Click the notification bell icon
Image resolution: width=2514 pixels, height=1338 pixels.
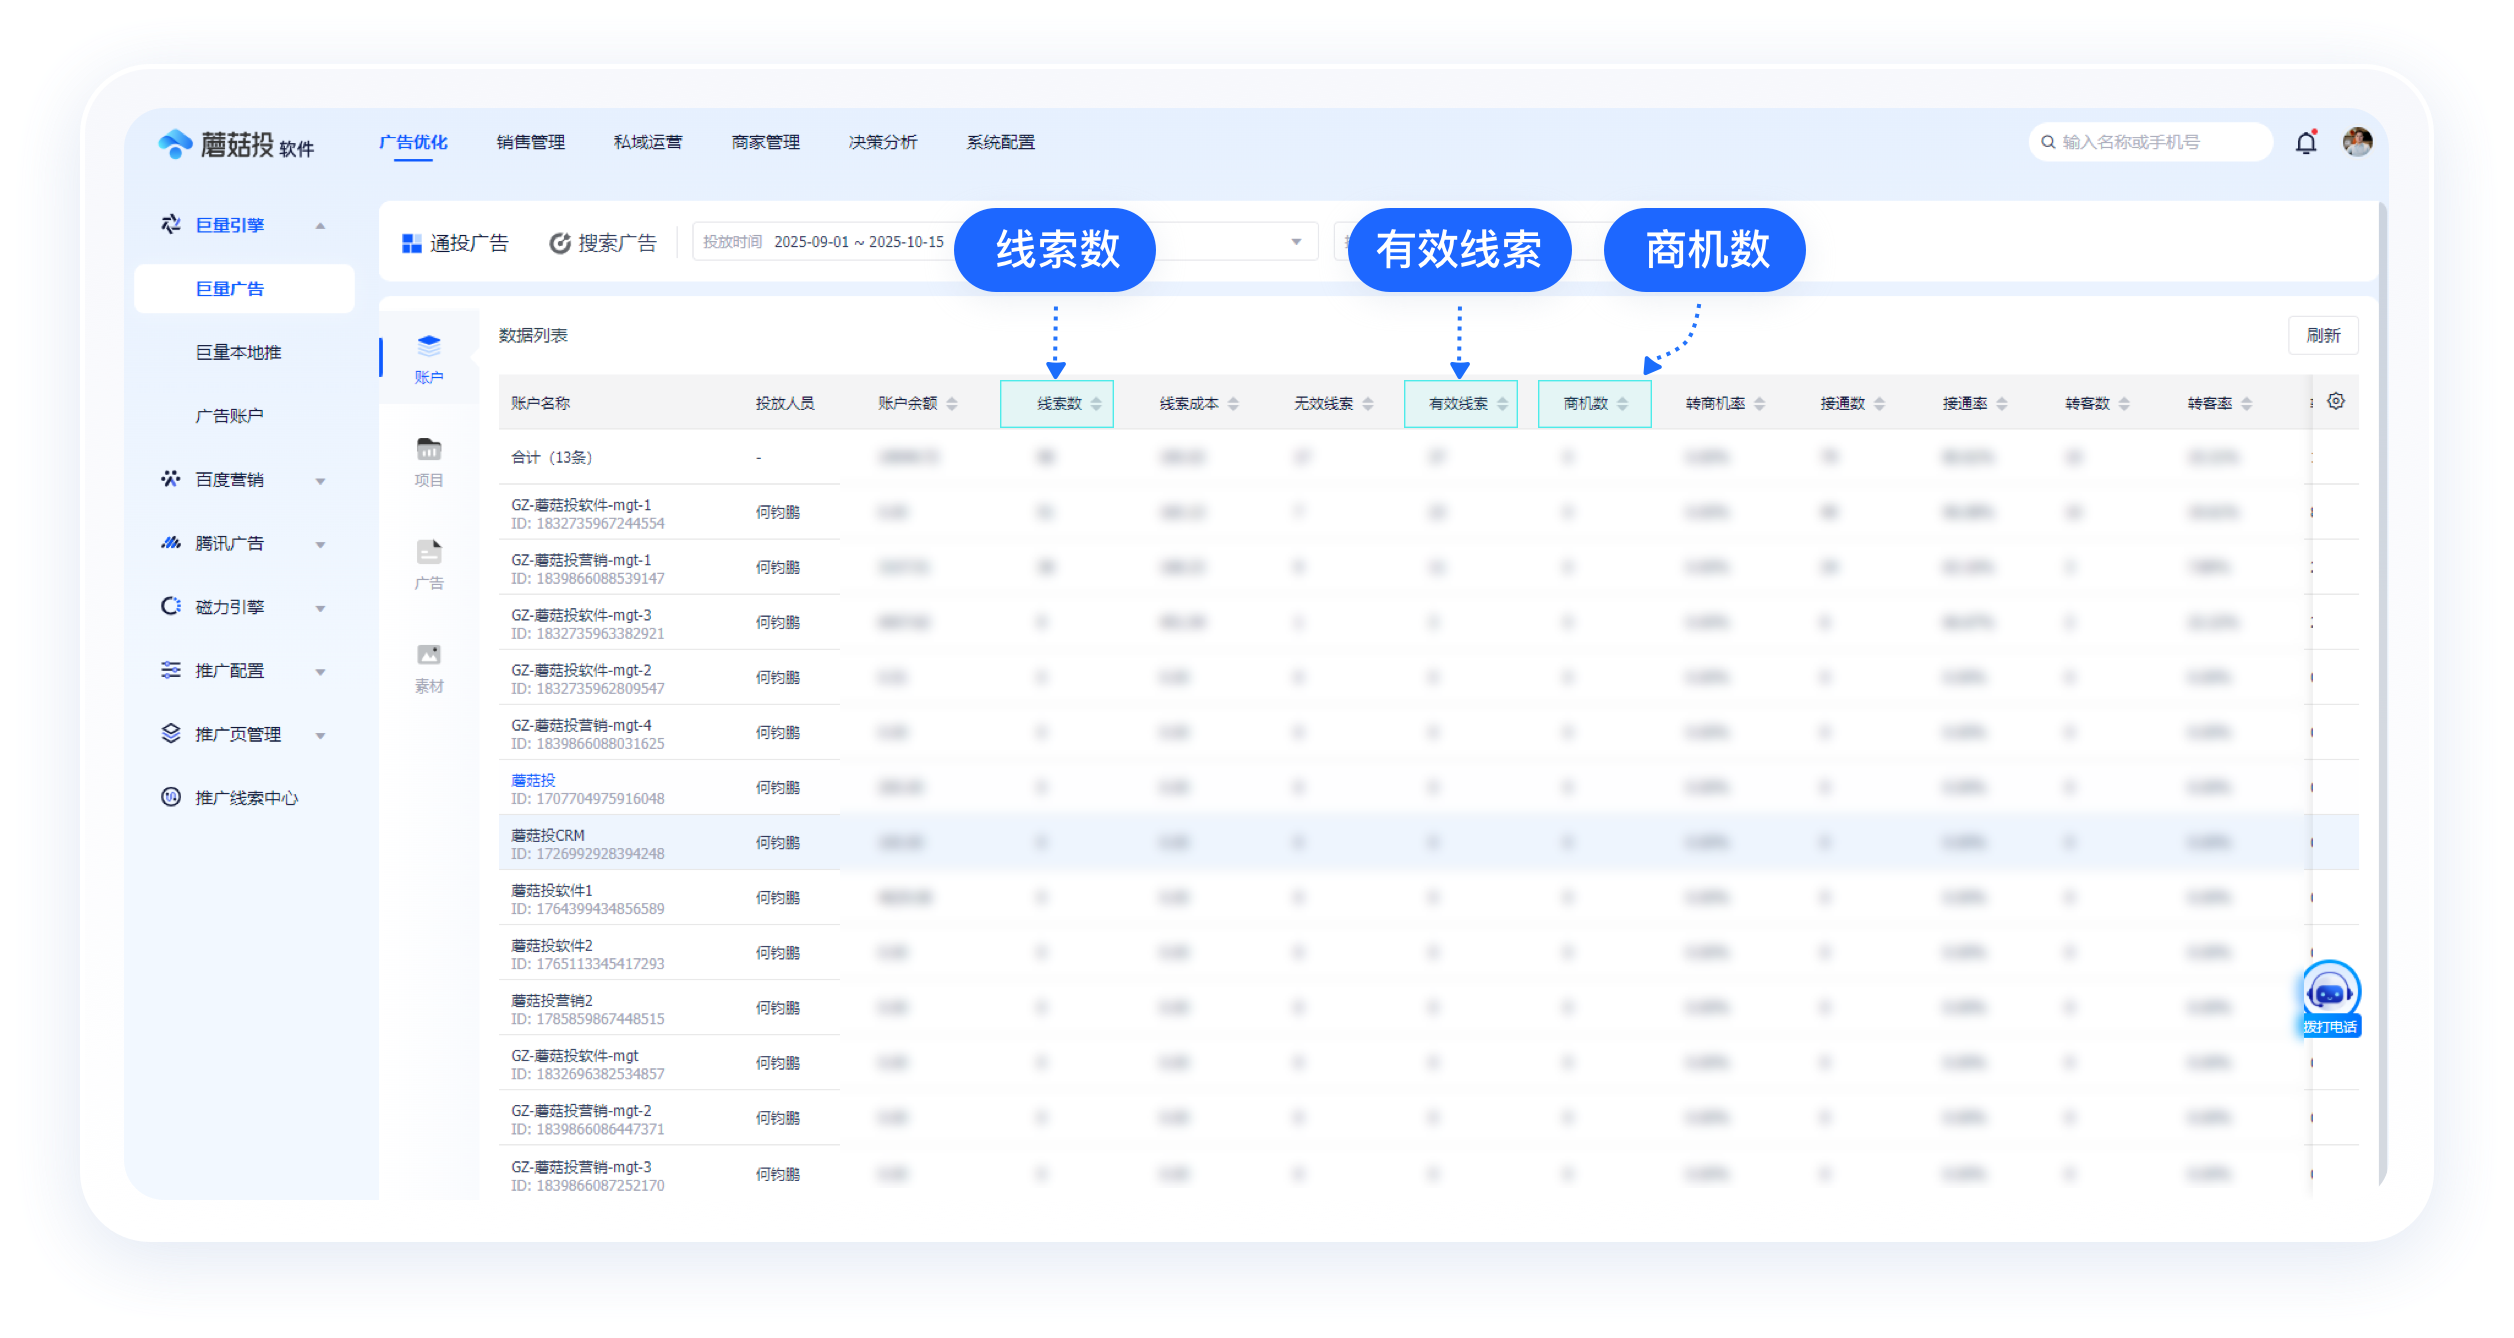point(2305,141)
